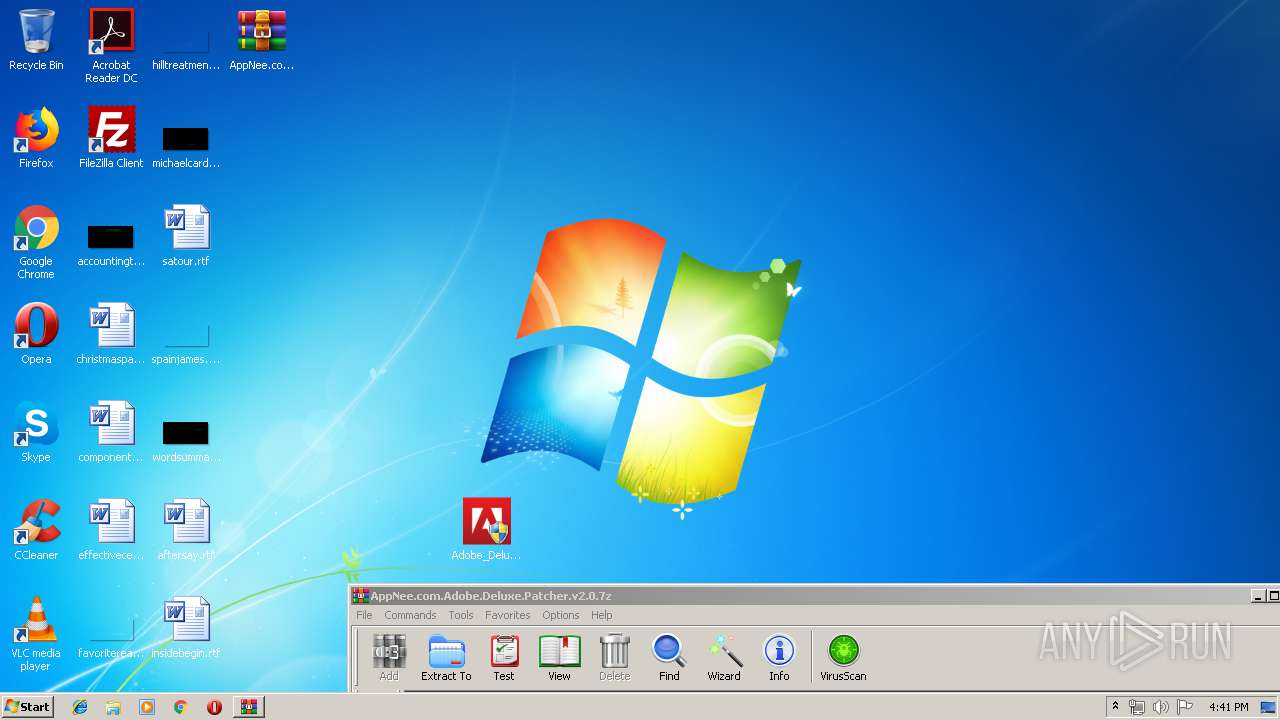The image size is (1280, 720).
Task: Click the View toolbar button in WinRAR
Action: point(559,658)
